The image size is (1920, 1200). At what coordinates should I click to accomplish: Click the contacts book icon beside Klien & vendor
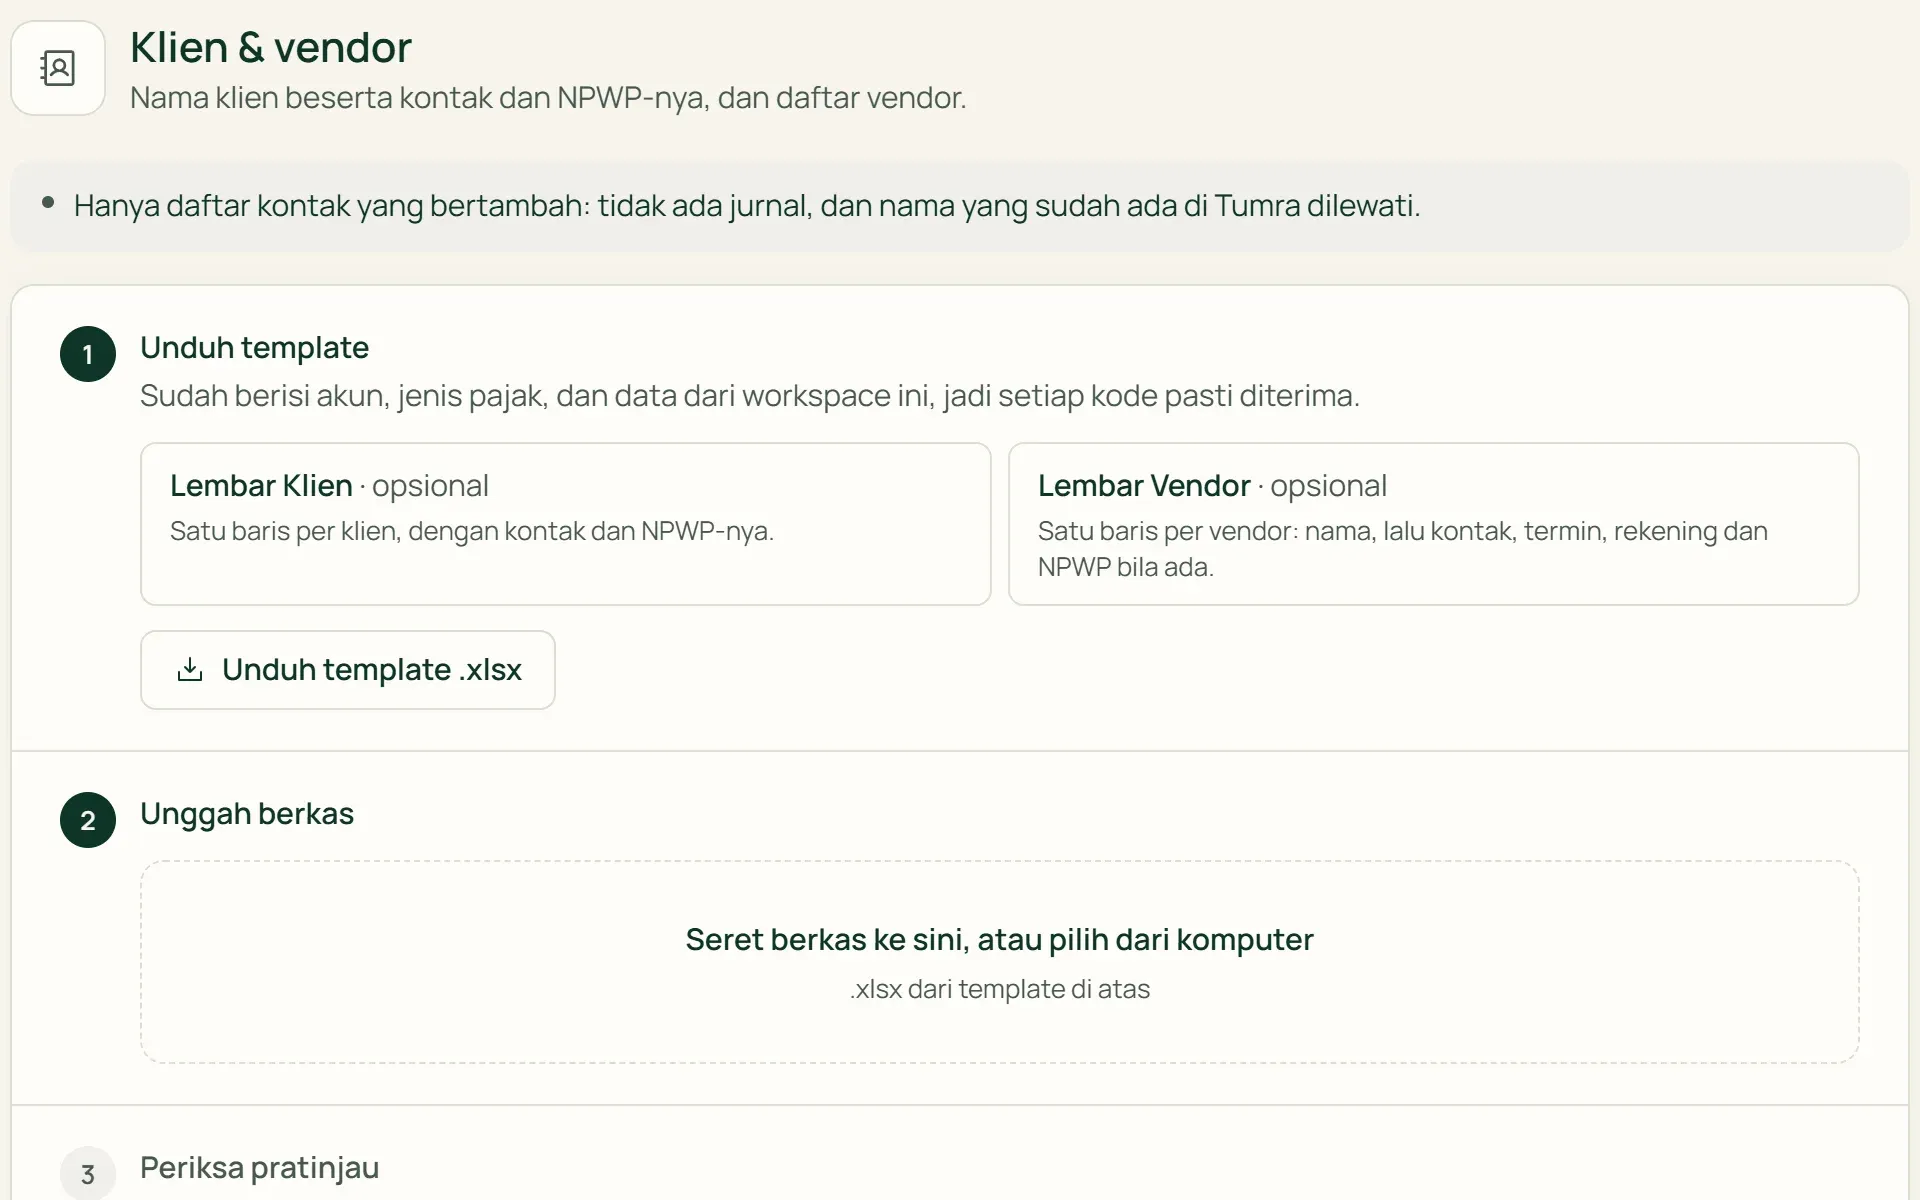58,68
